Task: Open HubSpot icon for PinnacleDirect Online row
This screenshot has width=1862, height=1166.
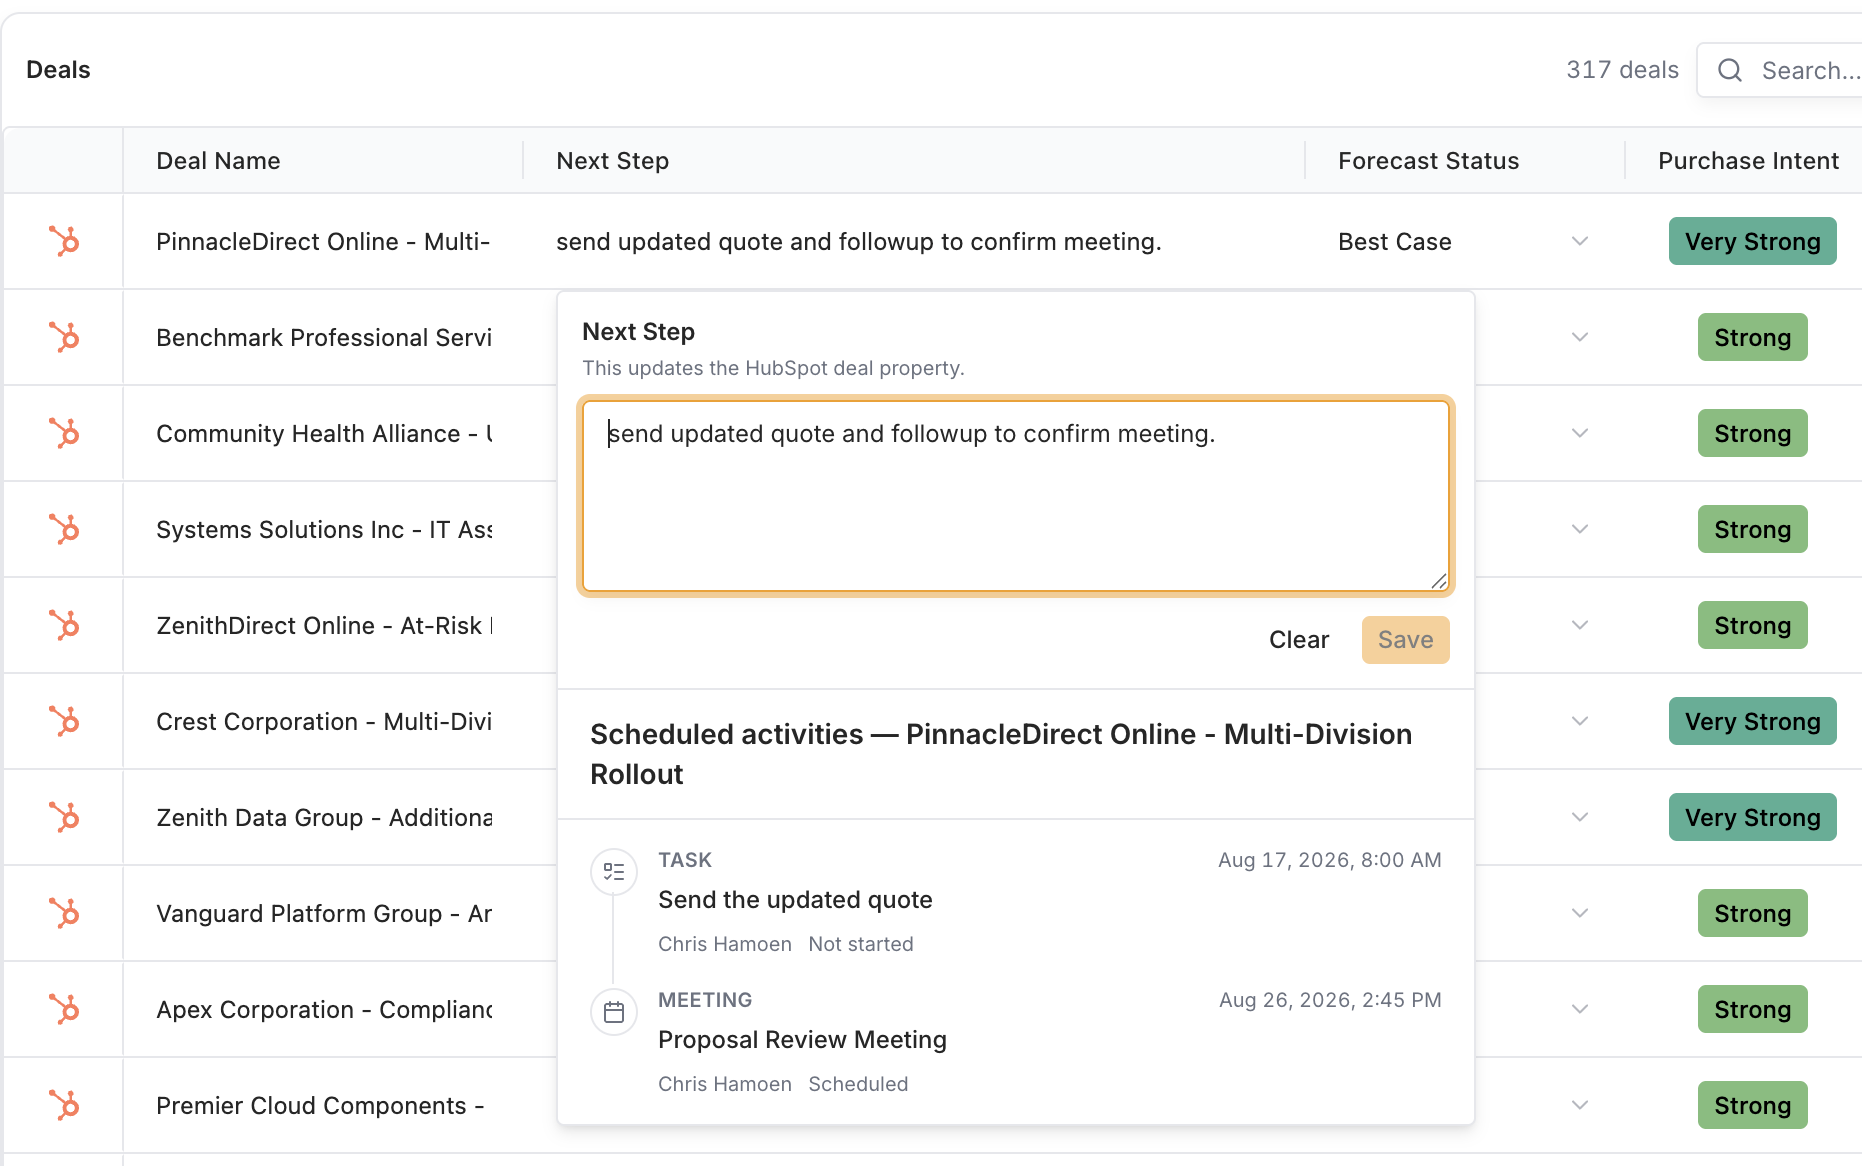Action: point(64,241)
